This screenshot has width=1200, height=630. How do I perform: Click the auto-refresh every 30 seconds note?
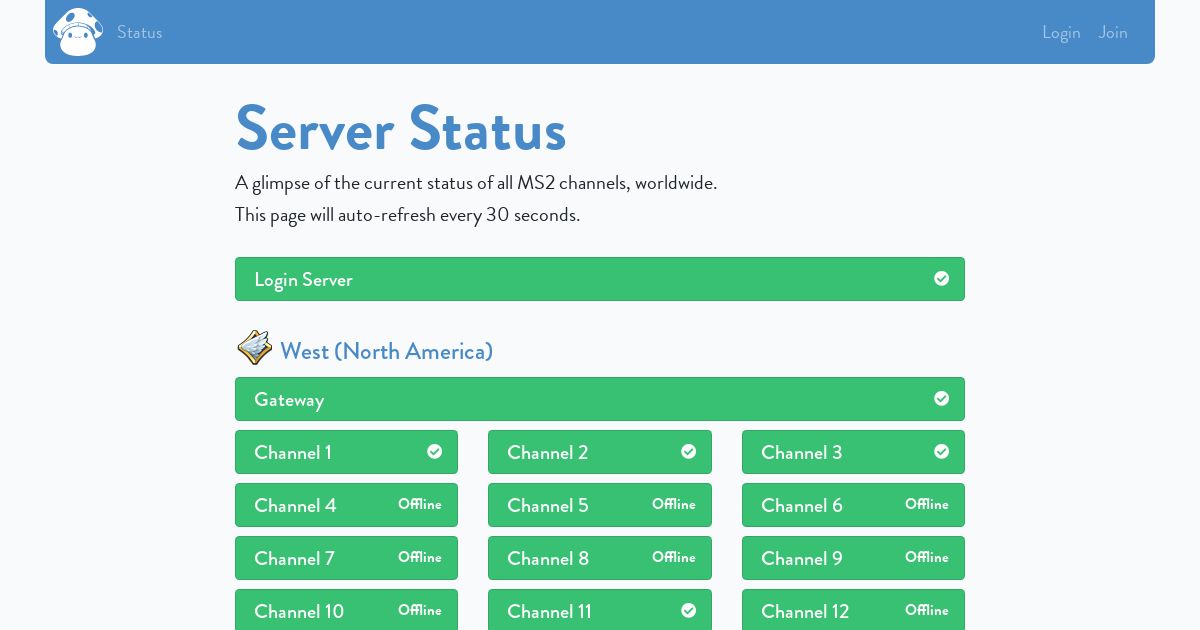point(407,214)
